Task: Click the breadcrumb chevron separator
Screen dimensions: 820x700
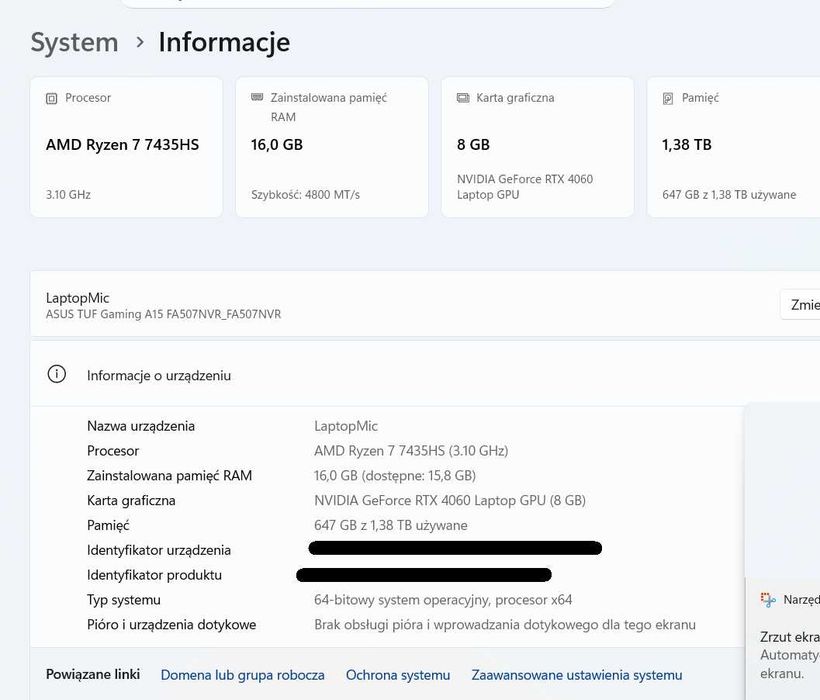Action: point(140,42)
